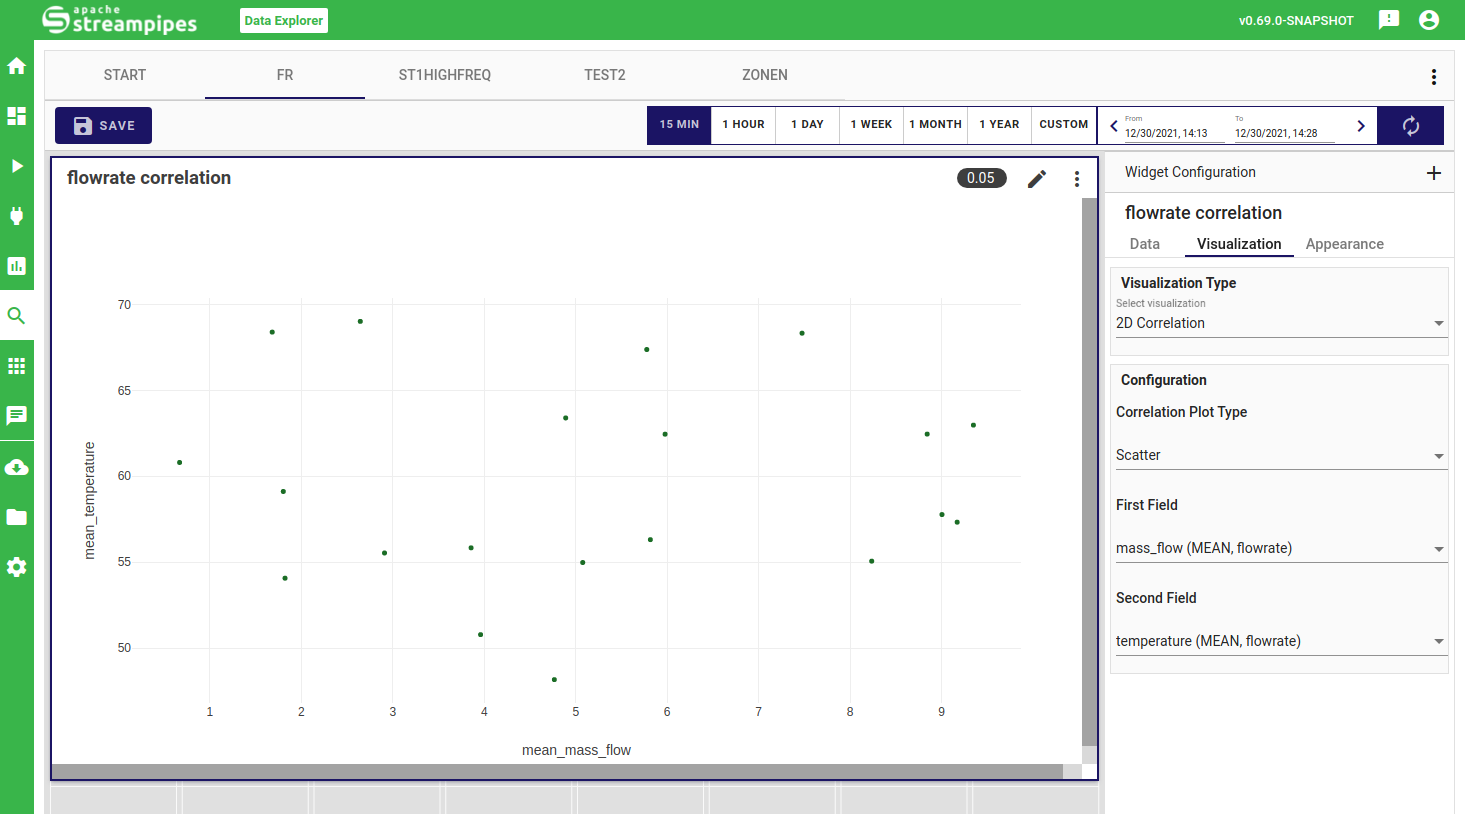Open the dashboard icon in sidebar
This screenshot has width=1465, height=814.
(x=16, y=116)
